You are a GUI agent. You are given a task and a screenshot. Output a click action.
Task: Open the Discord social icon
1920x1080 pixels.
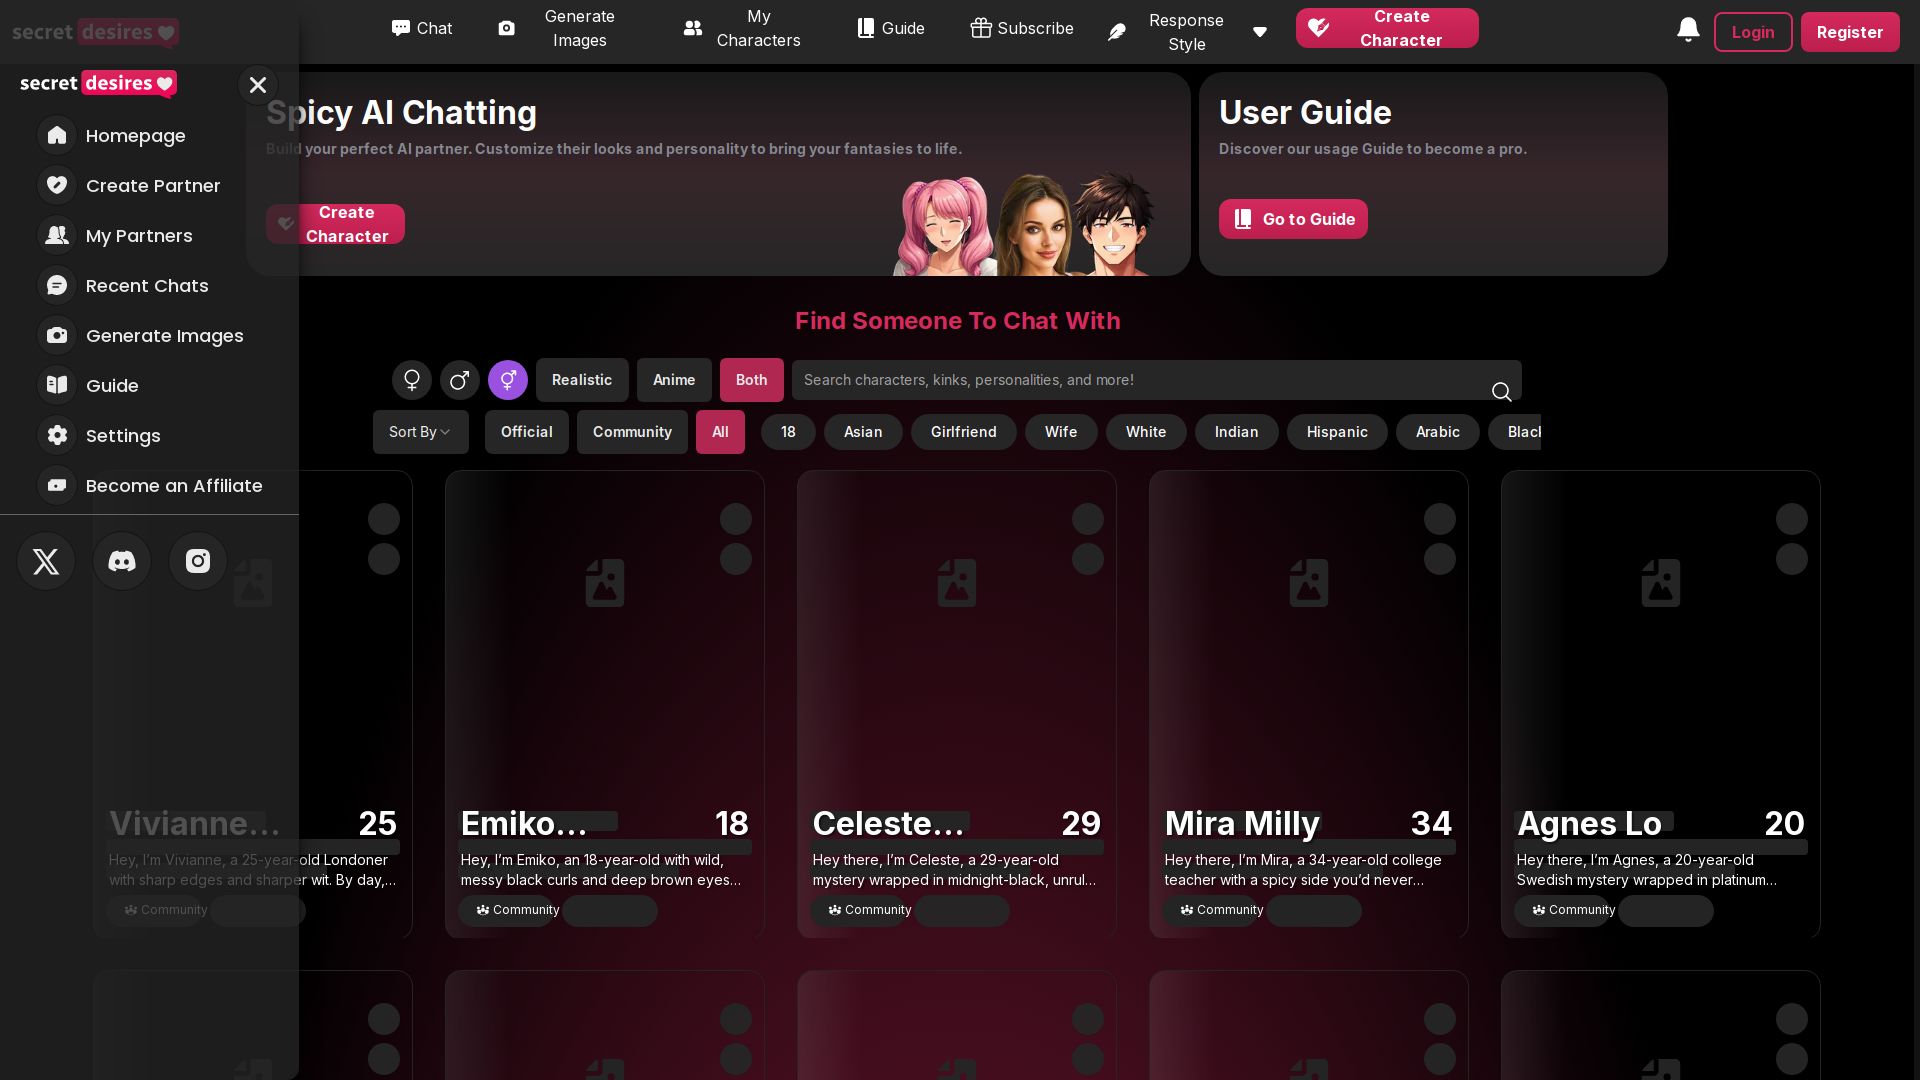click(122, 561)
